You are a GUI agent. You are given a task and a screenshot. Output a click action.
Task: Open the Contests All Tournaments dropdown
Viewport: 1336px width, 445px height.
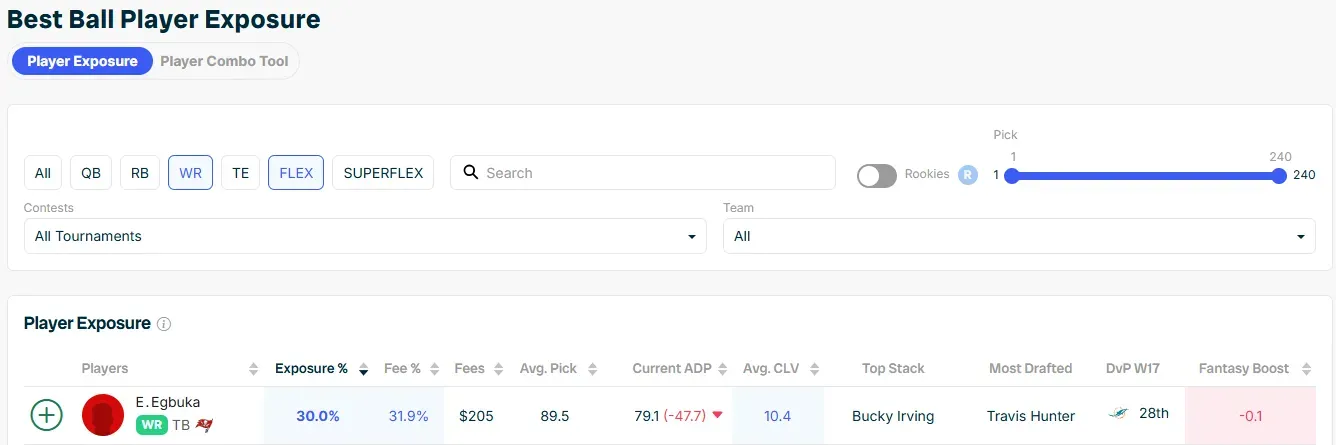365,237
